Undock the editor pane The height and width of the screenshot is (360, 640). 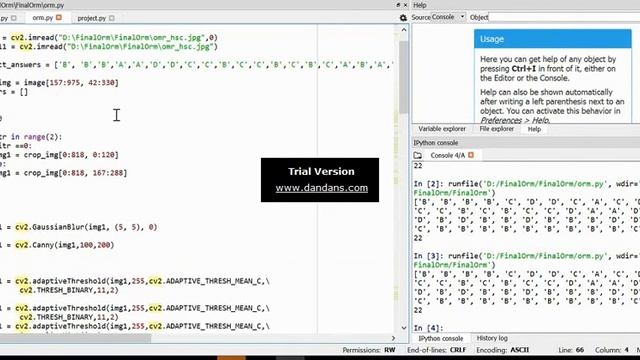click(398, 5)
